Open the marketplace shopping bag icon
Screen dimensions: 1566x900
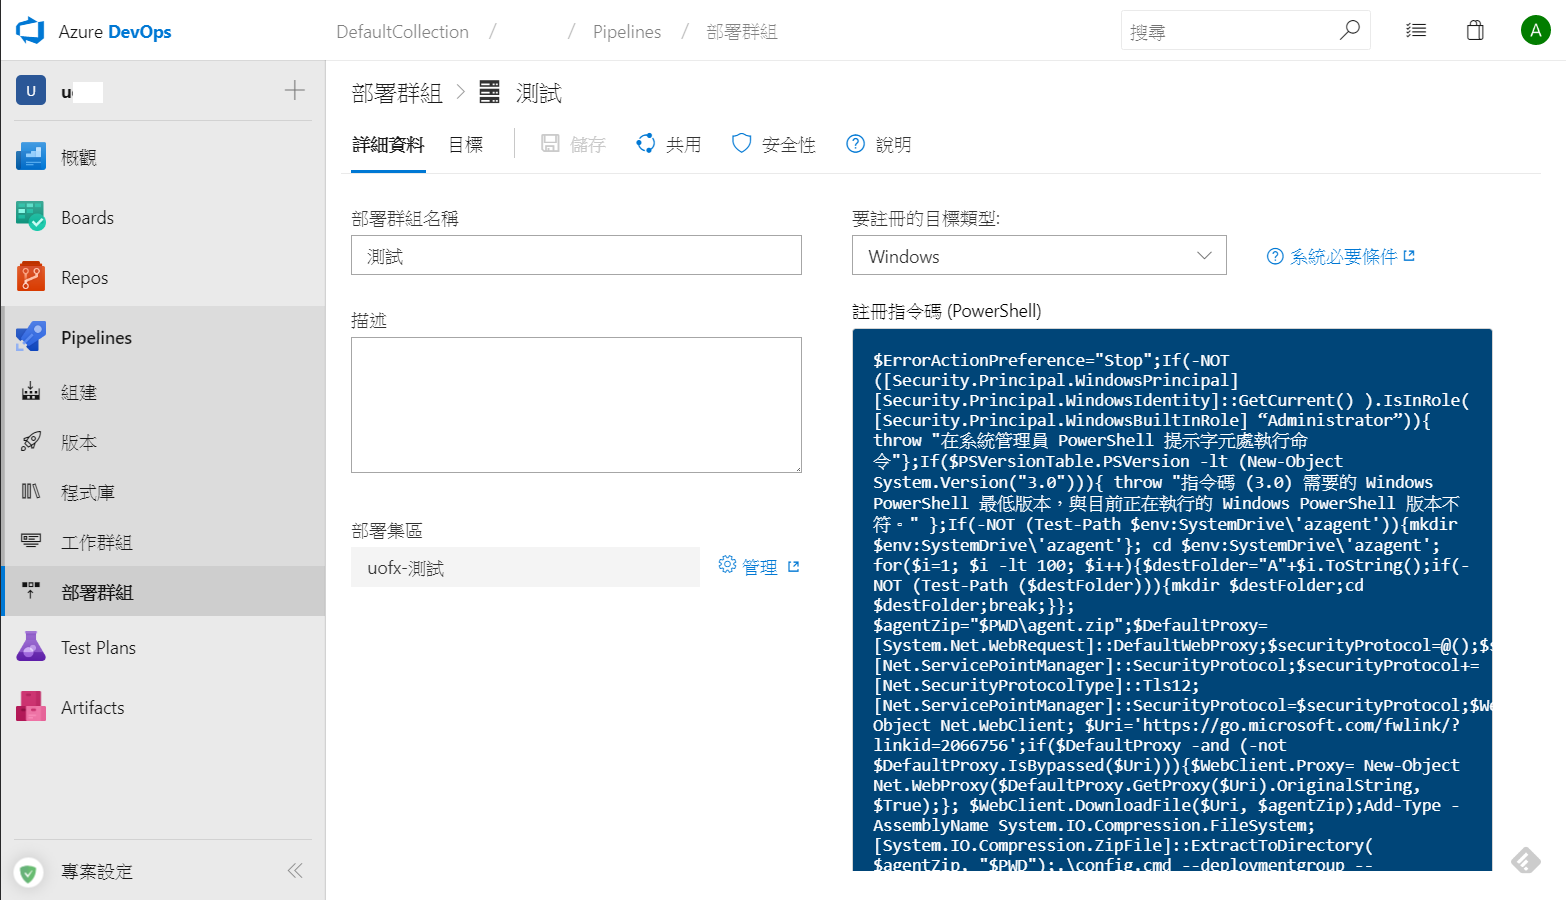[x=1475, y=30]
